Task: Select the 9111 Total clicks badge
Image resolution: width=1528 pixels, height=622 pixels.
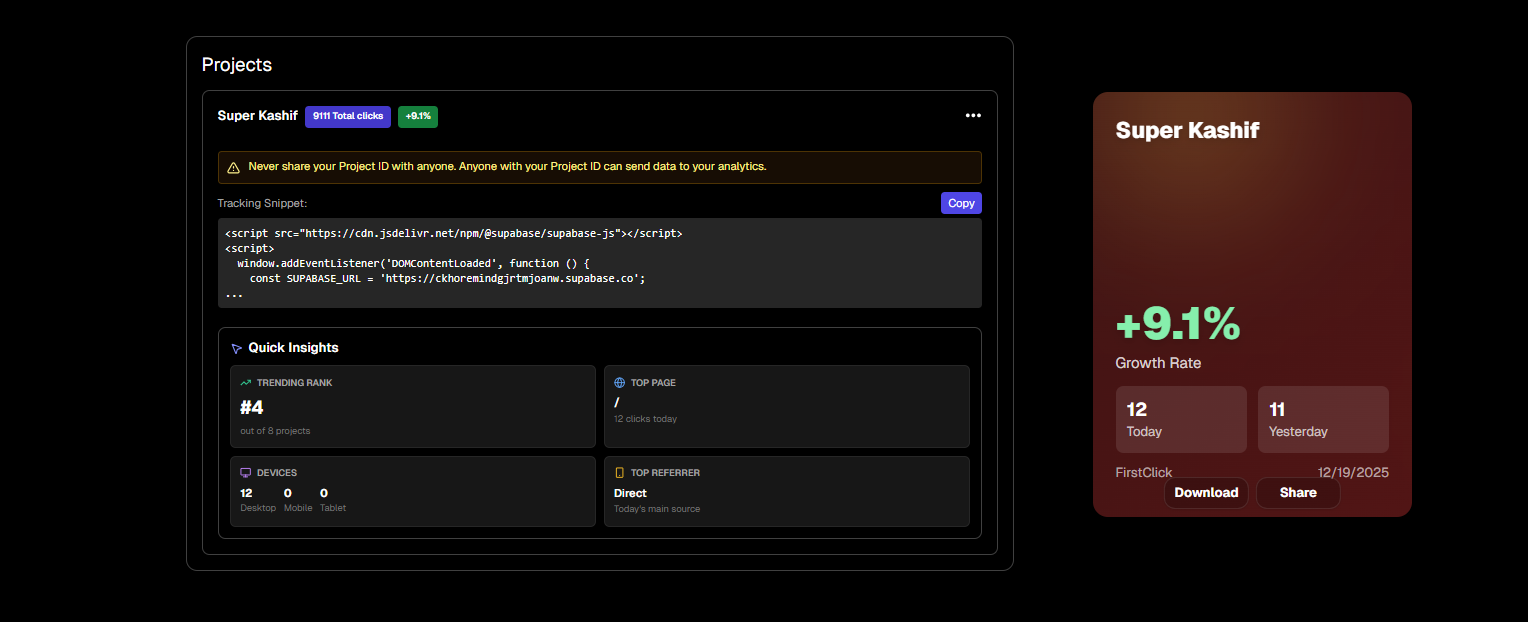Action: point(347,116)
